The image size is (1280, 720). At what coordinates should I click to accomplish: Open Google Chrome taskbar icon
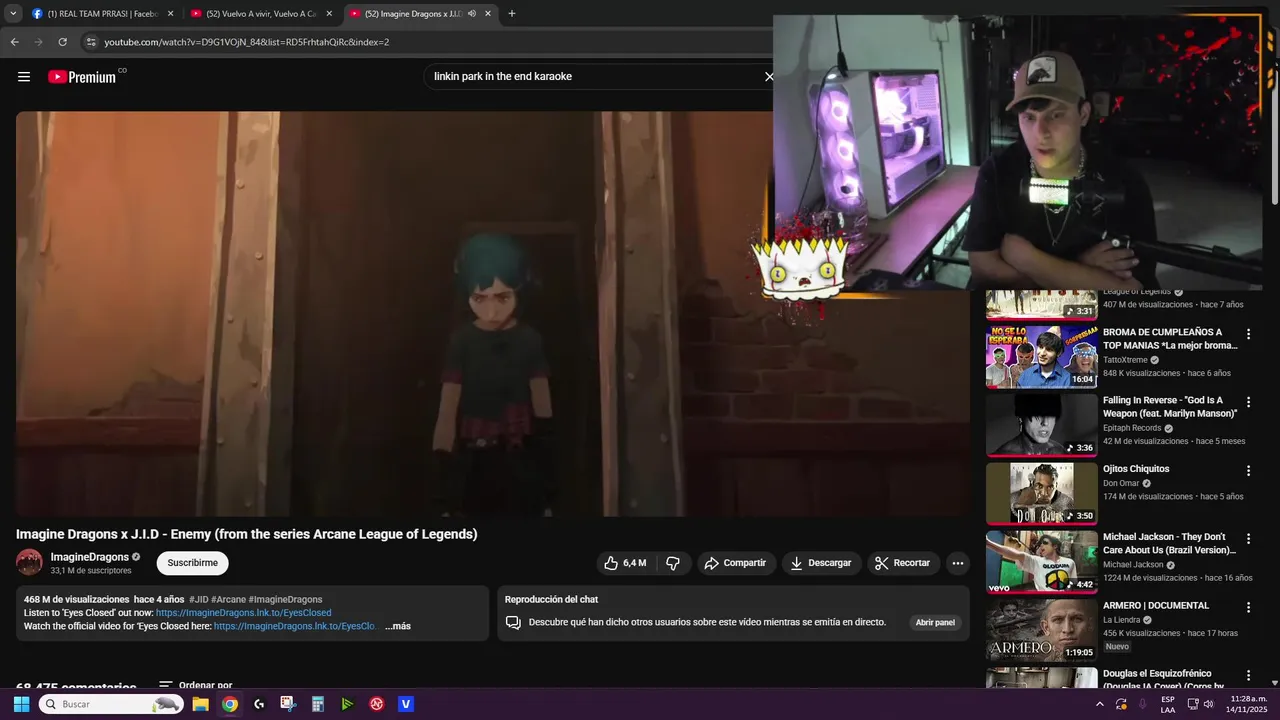click(230, 704)
